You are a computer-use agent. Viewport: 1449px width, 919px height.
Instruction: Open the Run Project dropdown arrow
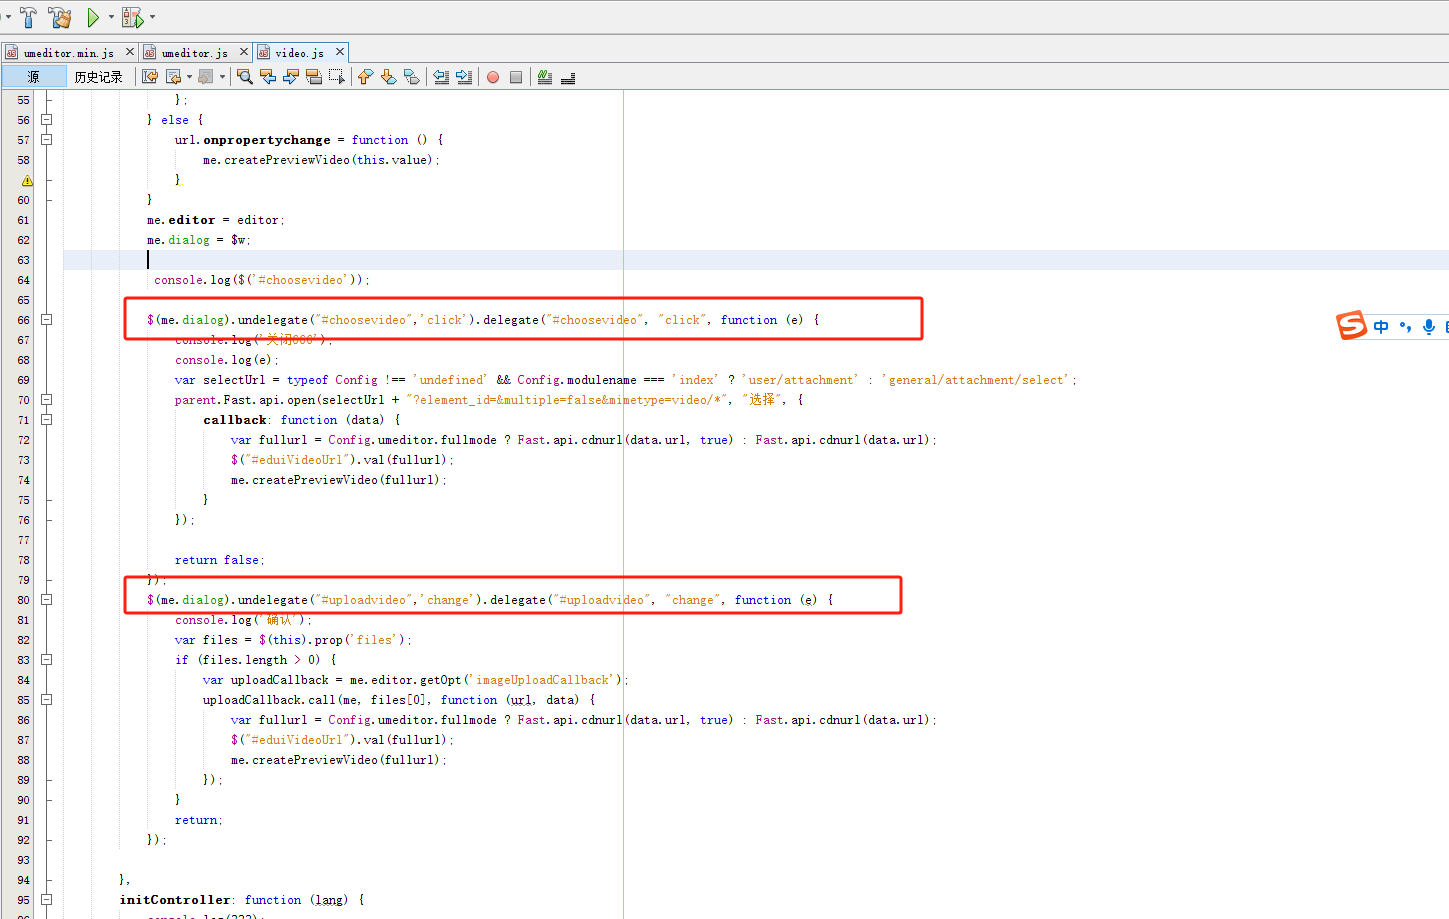click(x=111, y=17)
